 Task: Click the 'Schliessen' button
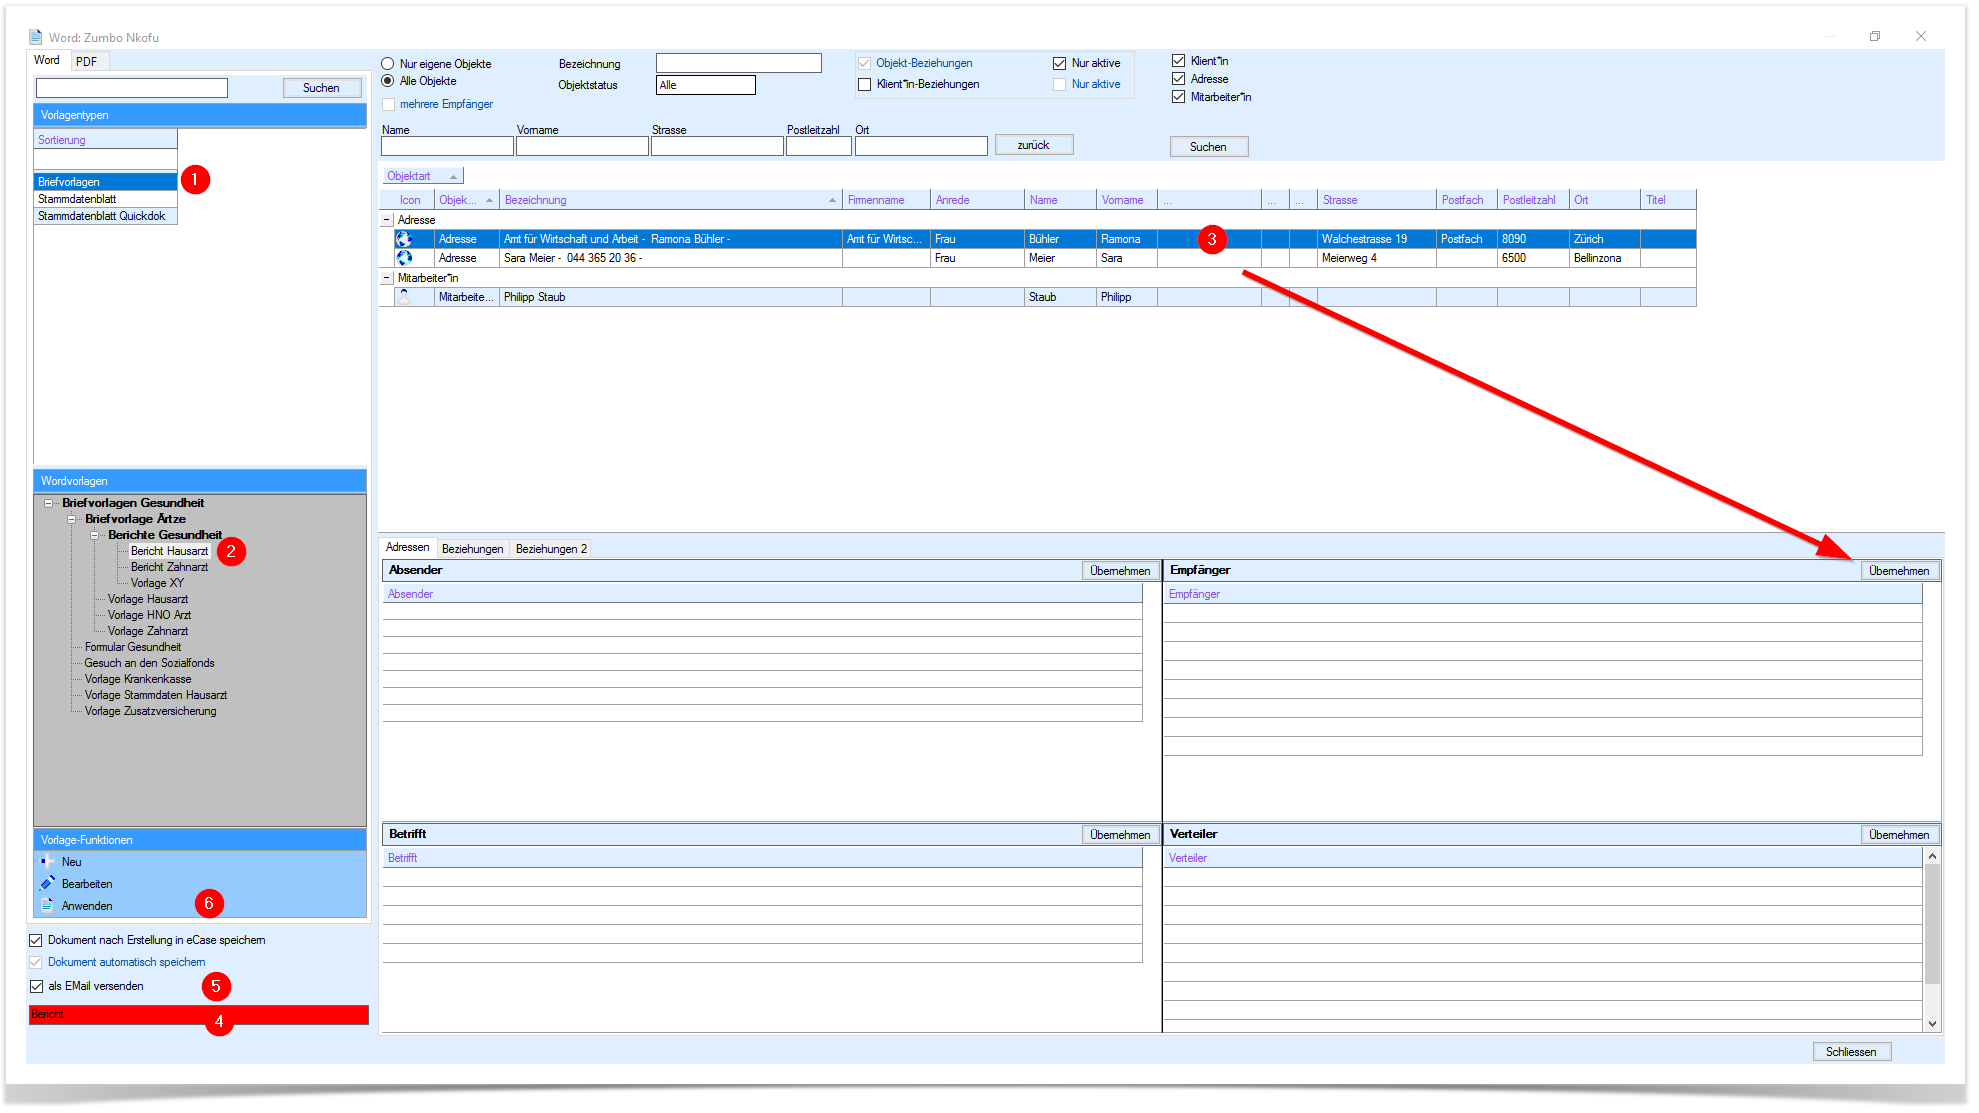1851,1052
